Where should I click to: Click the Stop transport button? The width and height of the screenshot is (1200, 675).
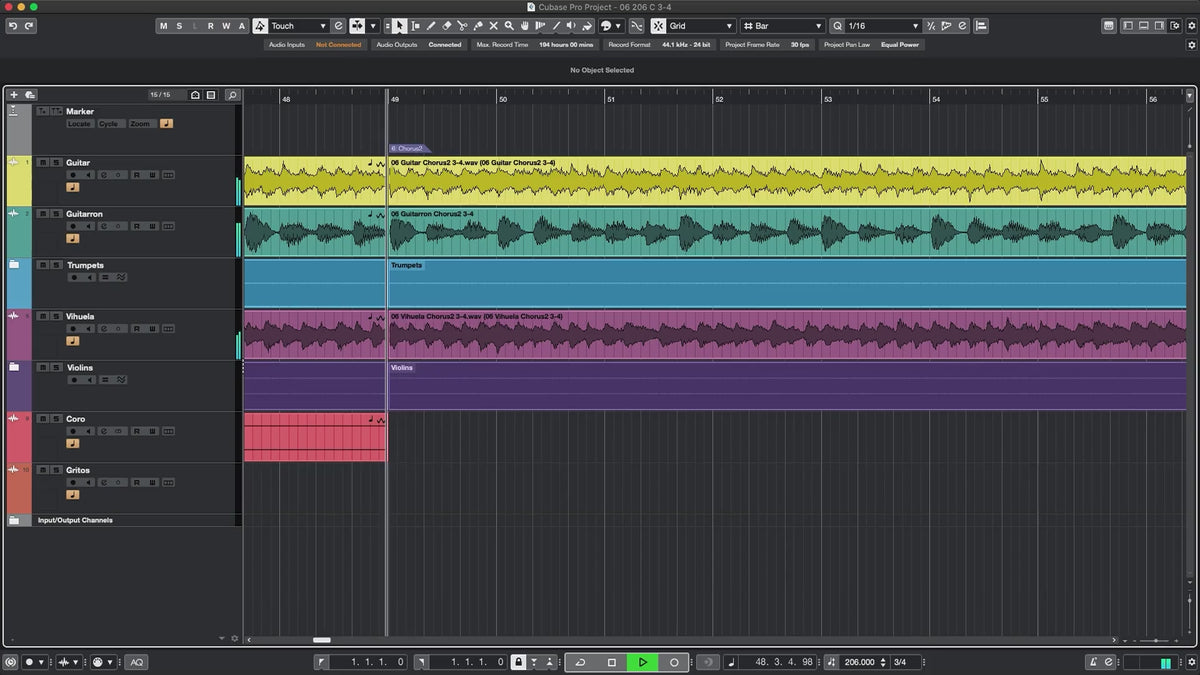click(612, 662)
